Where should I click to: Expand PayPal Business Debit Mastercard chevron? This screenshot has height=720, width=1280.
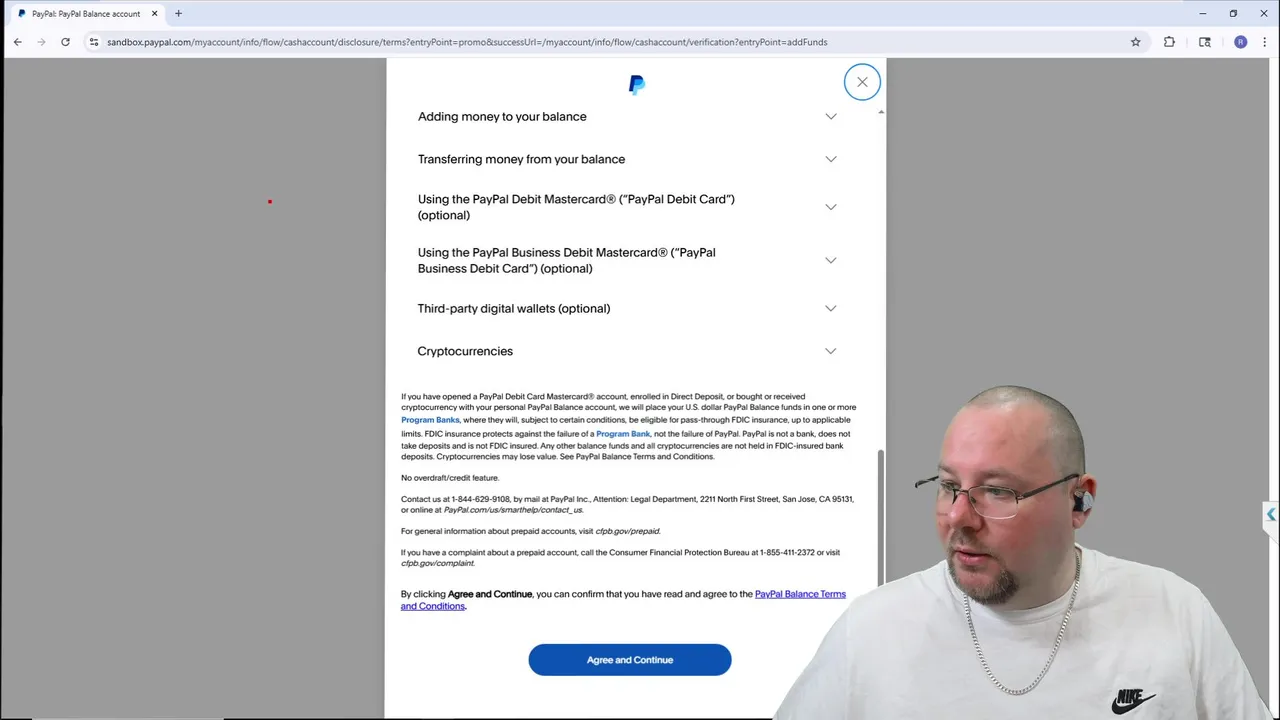tap(831, 260)
